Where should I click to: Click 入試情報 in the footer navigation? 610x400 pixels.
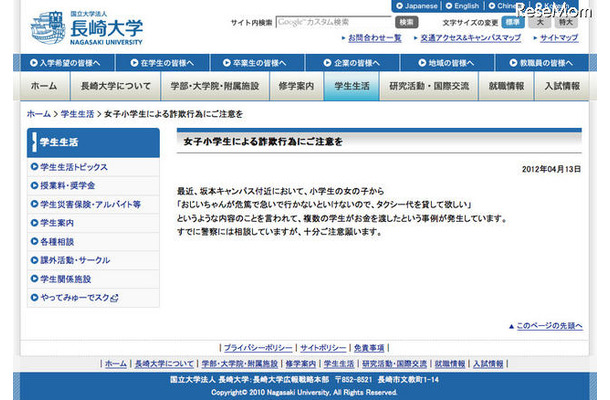(488, 364)
